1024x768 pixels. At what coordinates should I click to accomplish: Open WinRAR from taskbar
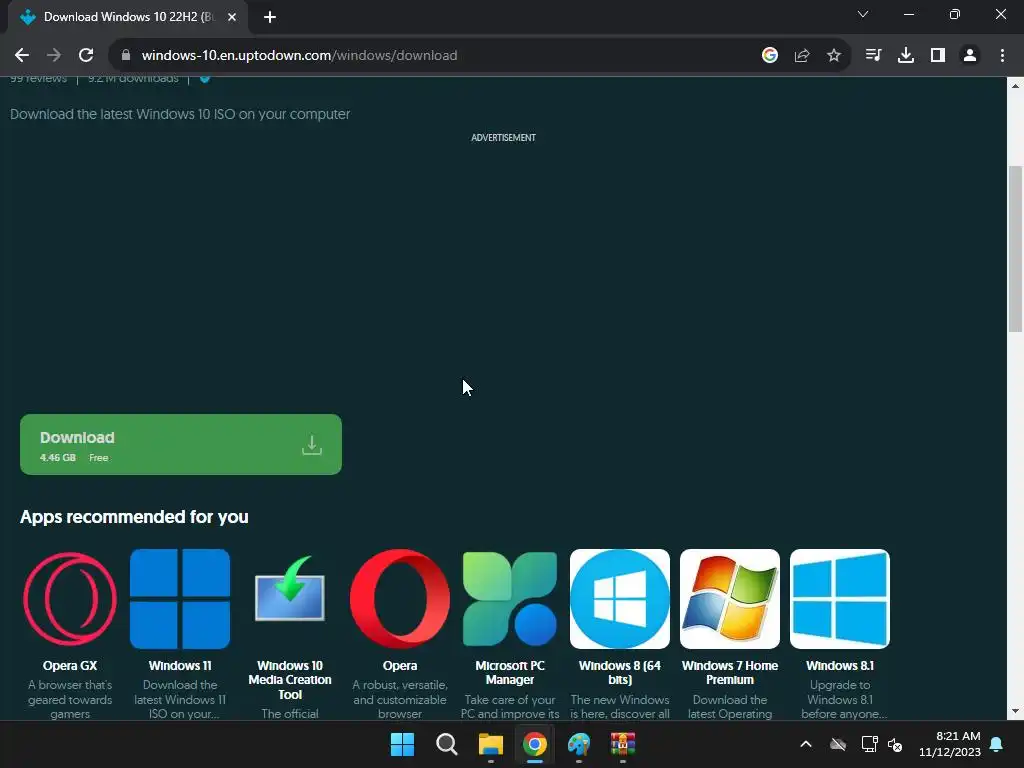point(622,744)
